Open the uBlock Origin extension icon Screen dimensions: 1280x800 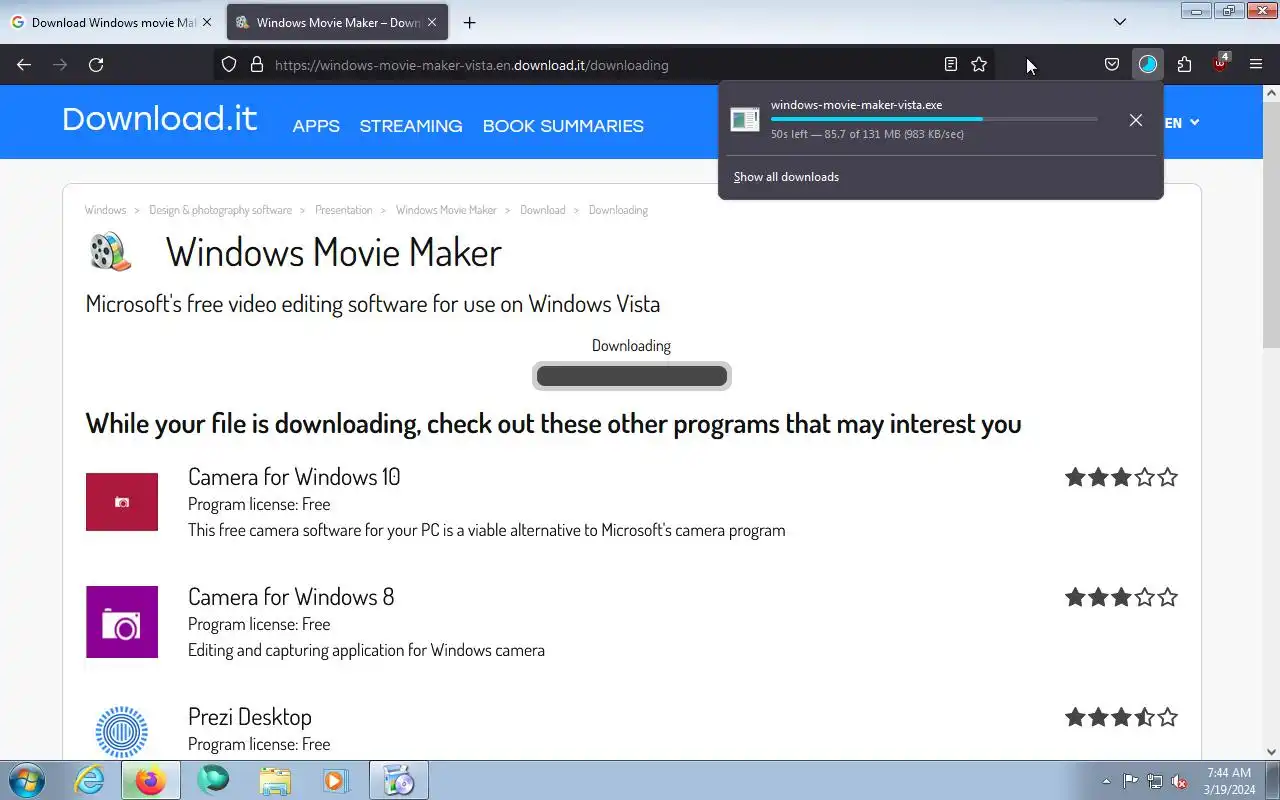point(1220,65)
